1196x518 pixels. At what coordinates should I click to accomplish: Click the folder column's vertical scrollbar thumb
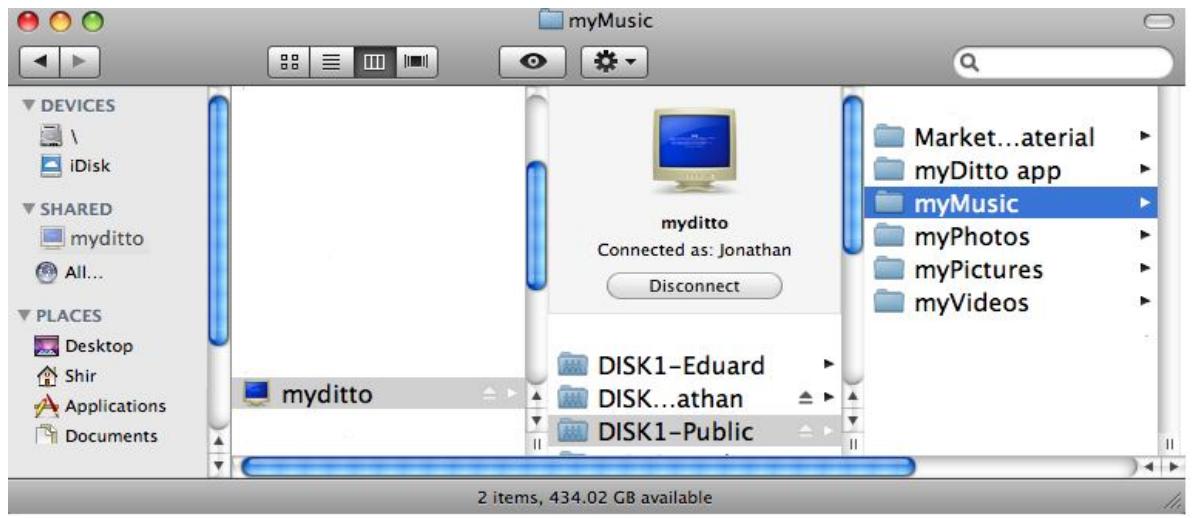[x=853, y=175]
